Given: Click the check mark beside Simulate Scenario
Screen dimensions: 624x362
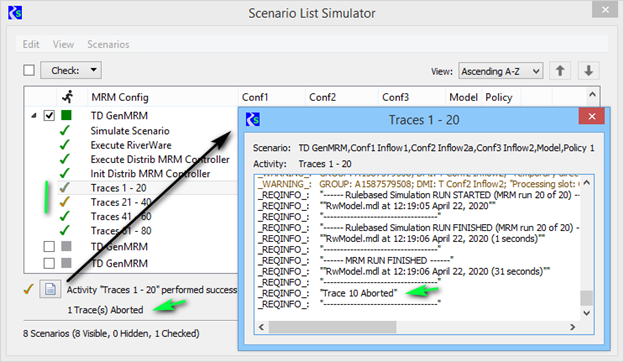Looking at the screenshot, I should click(x=64, y=130).
